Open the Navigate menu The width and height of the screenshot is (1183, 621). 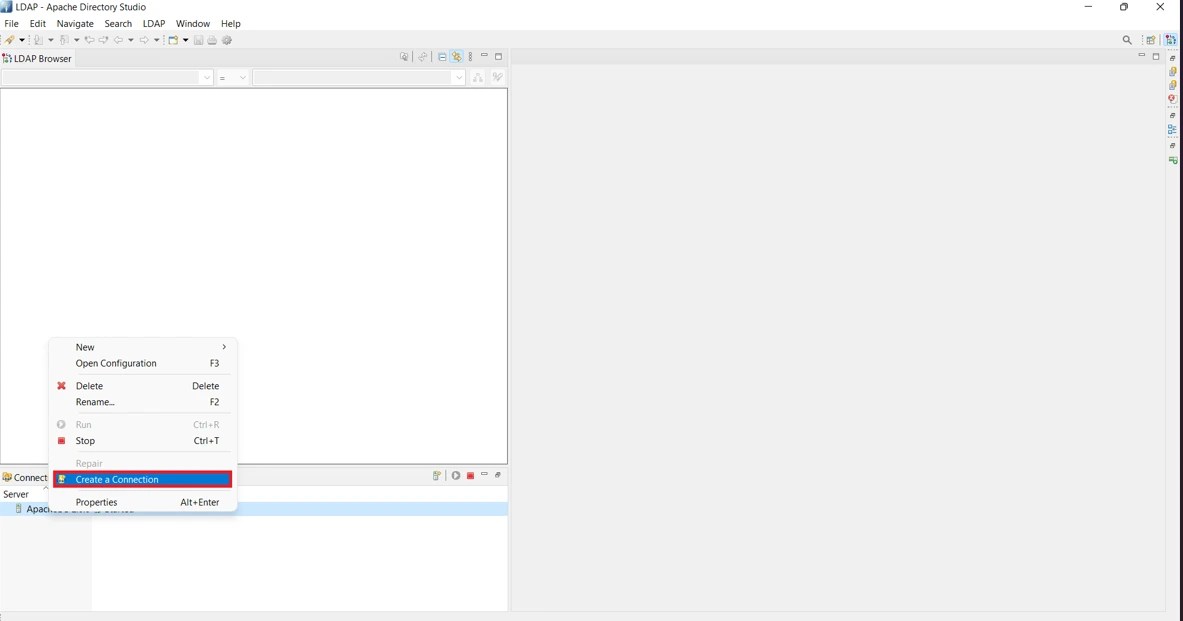coord(75,23)
